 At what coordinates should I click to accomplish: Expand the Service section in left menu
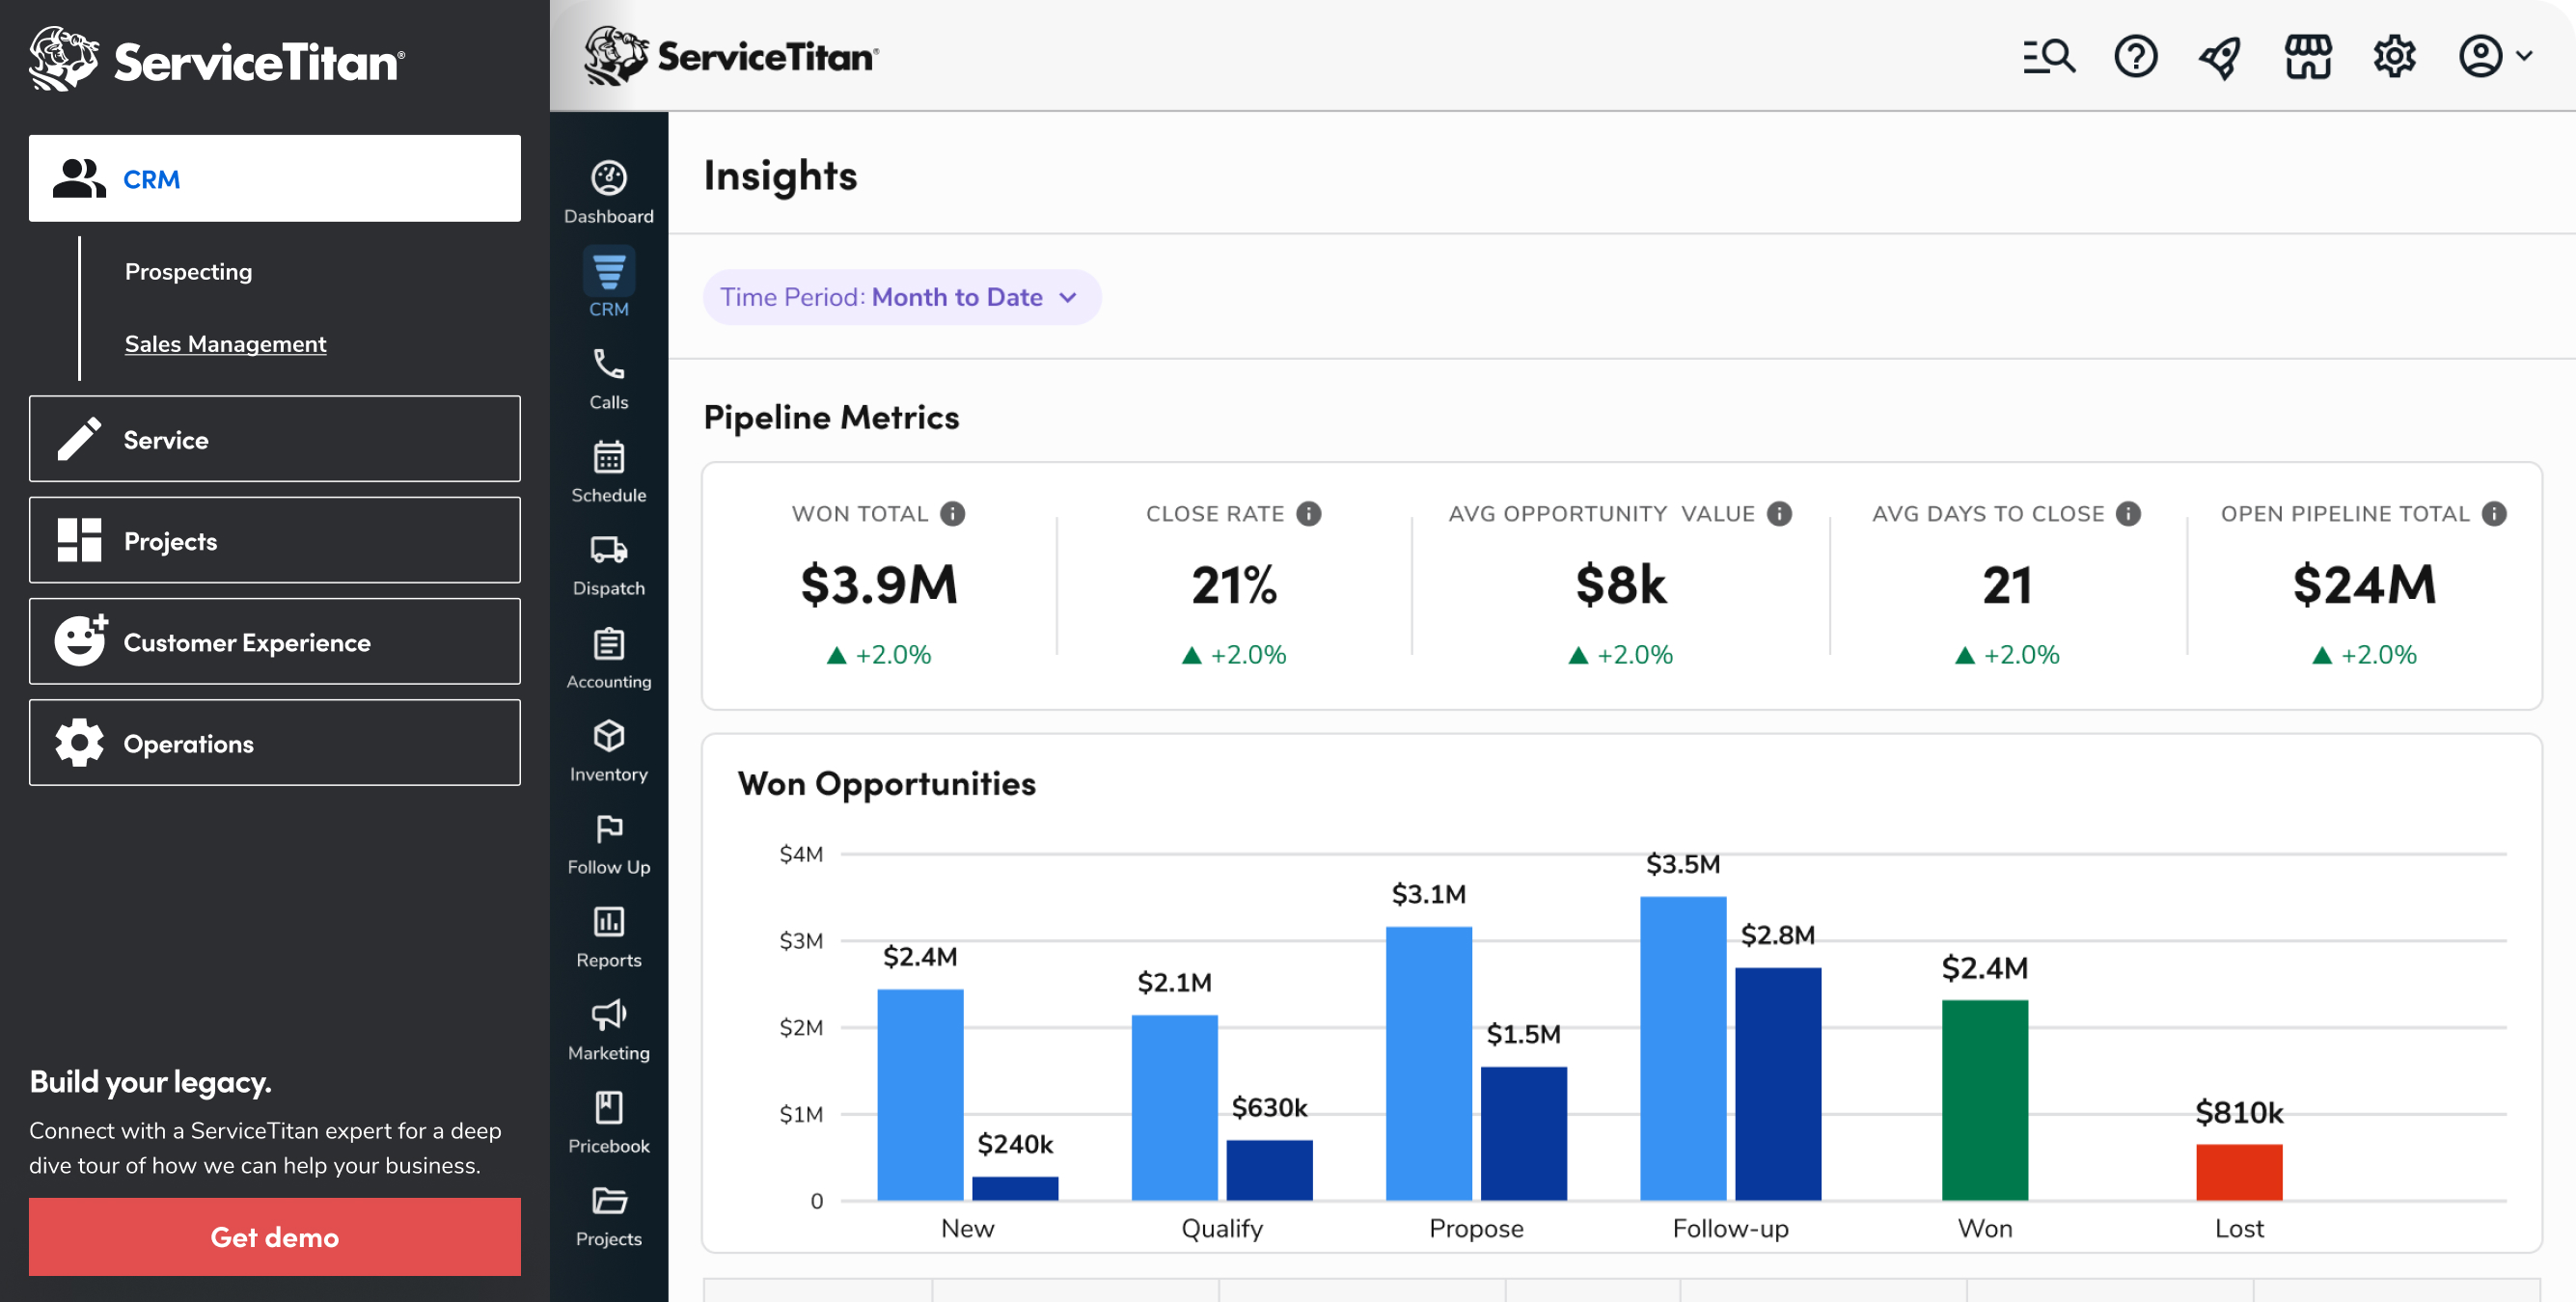click(274, 440)
